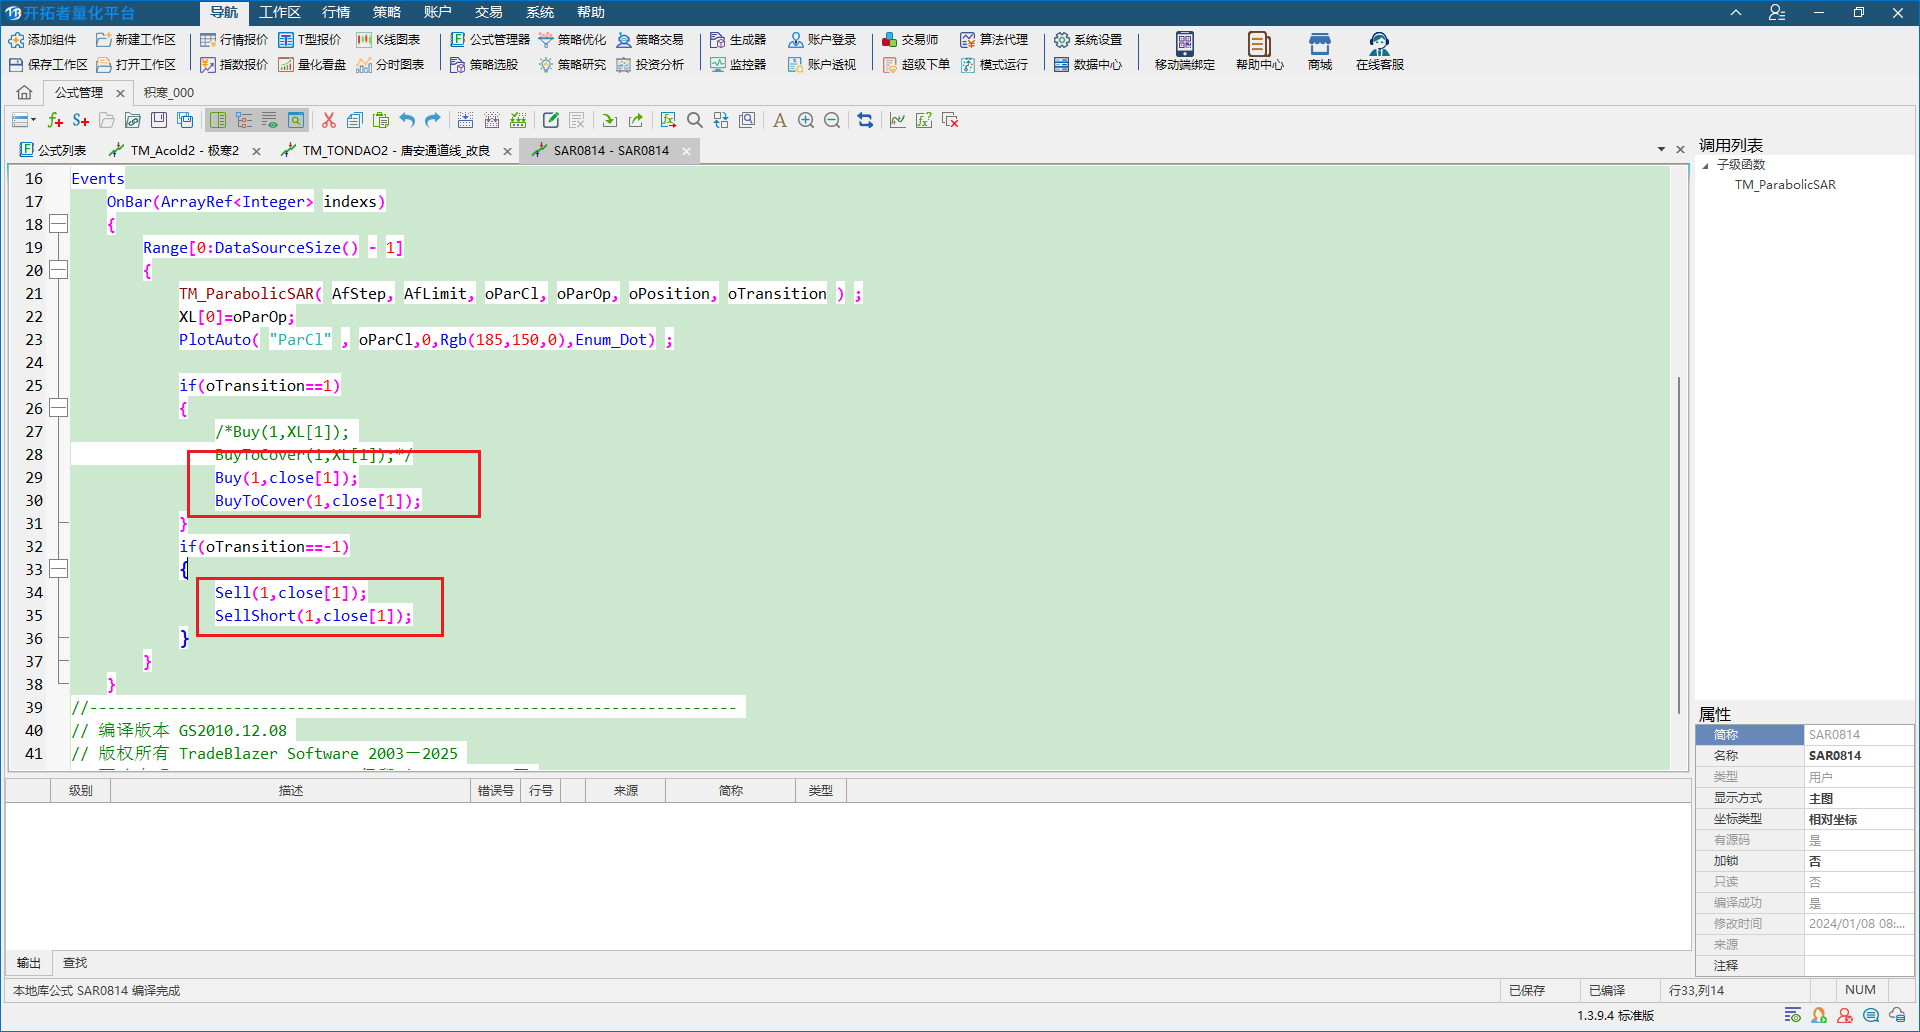Viewport: 1920px width, 1032px height.
Task: Close the SAR0814 editor tab
Action: [686, 151]
